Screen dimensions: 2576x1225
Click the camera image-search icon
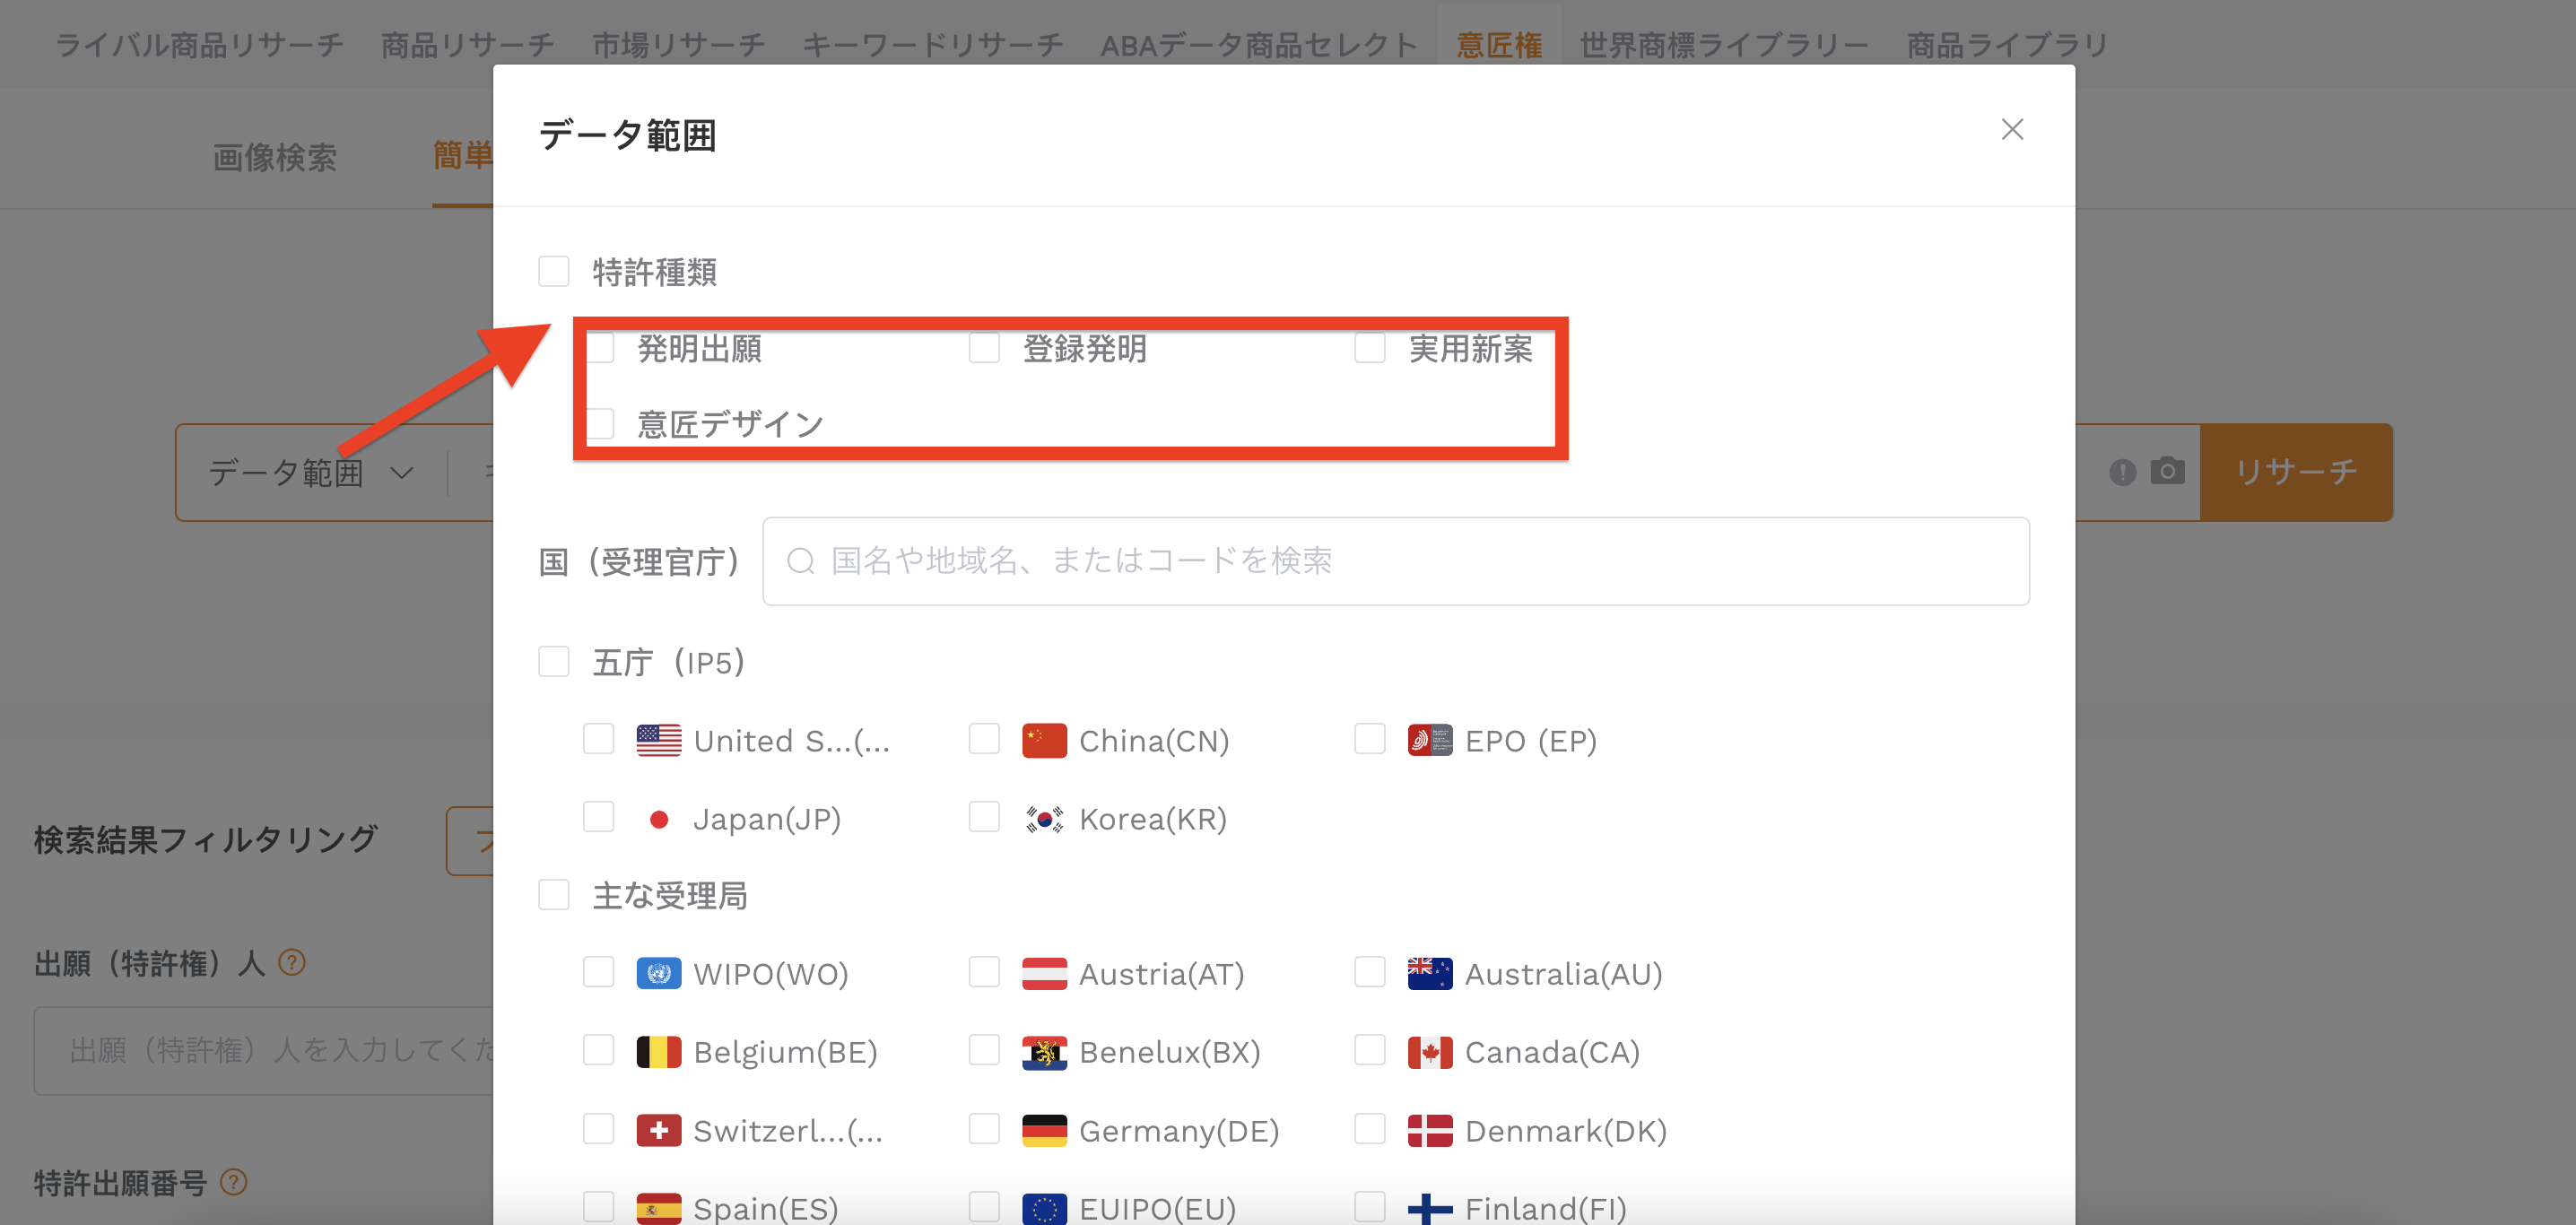tap(2167, 471)
